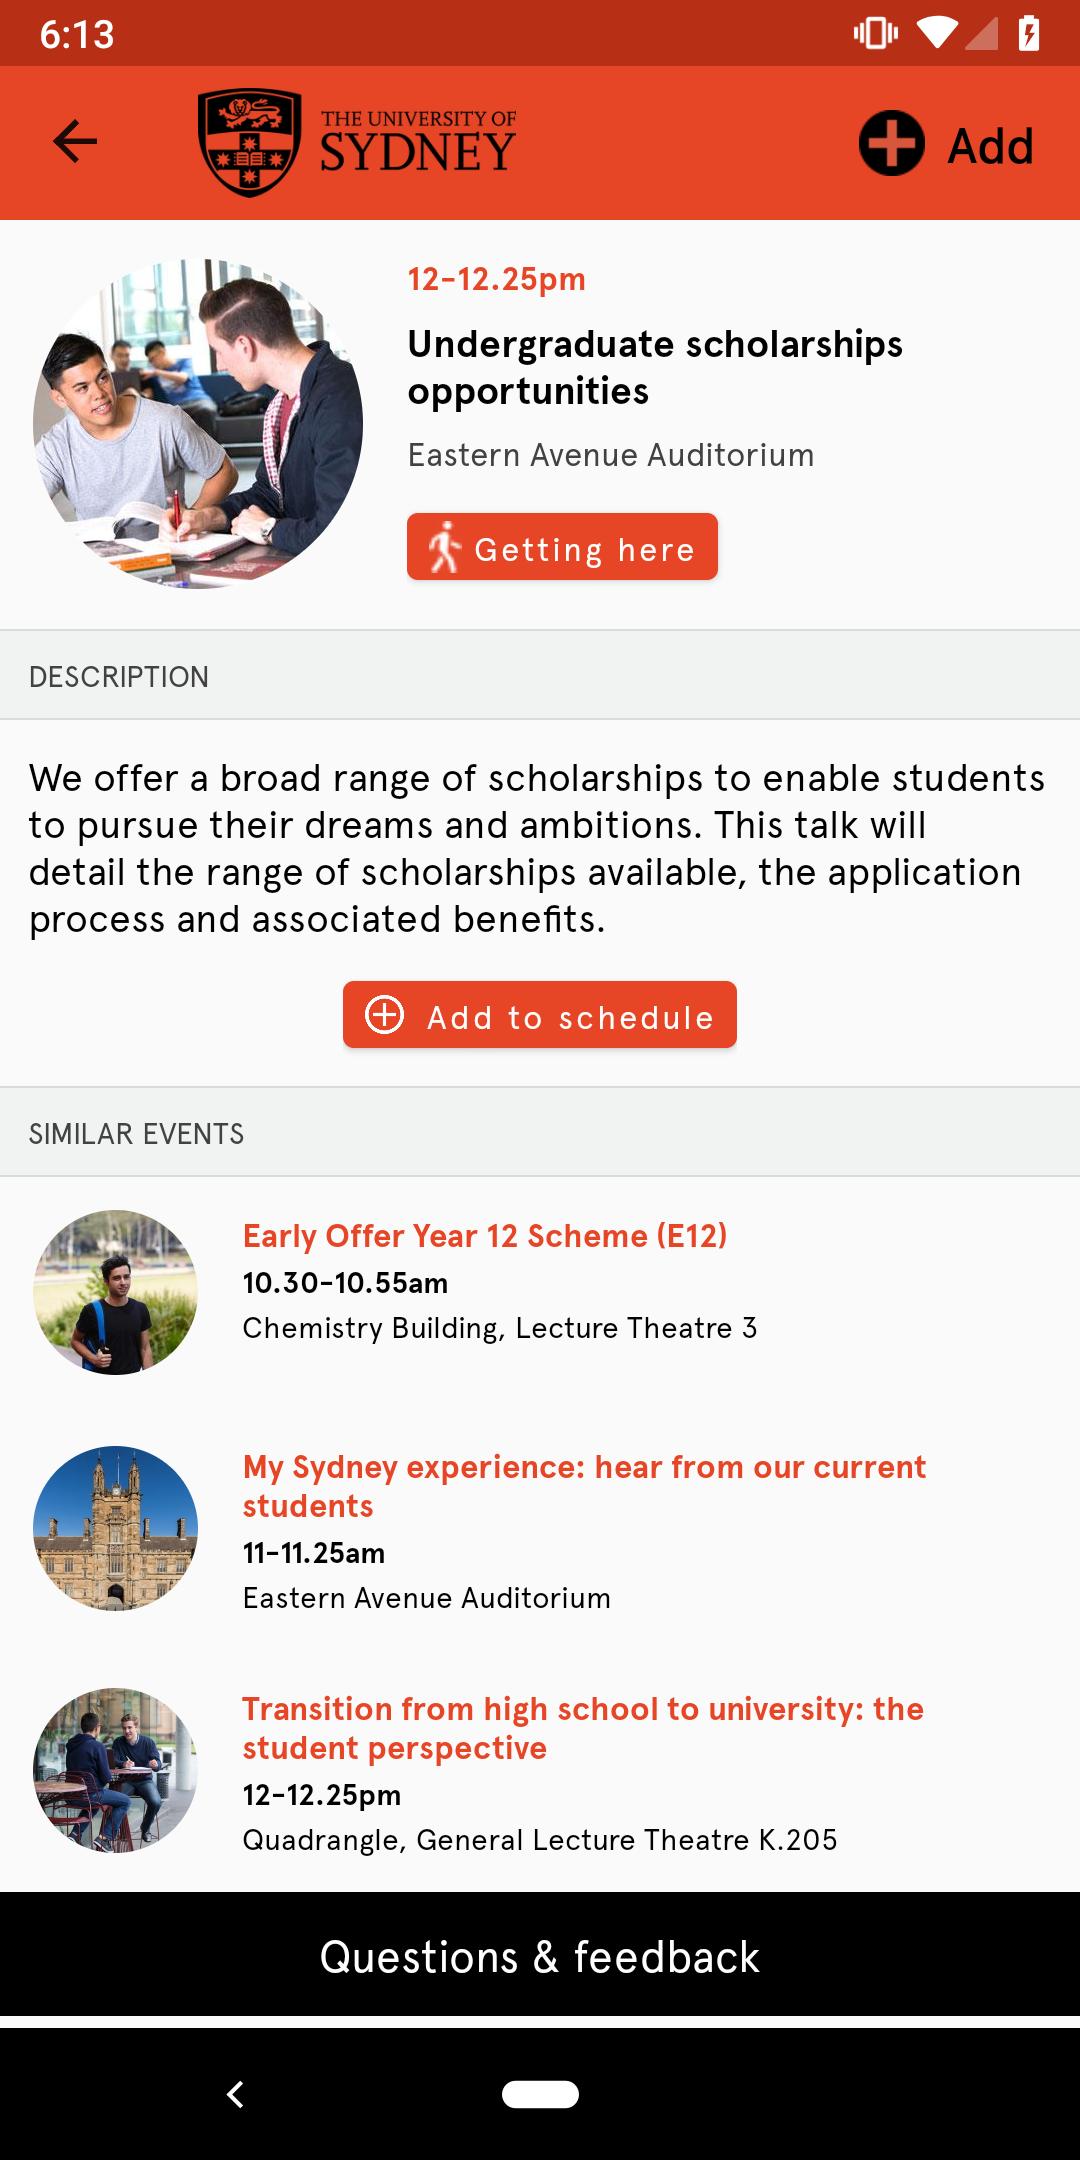Tap the Add label in the header

[990, 146]
